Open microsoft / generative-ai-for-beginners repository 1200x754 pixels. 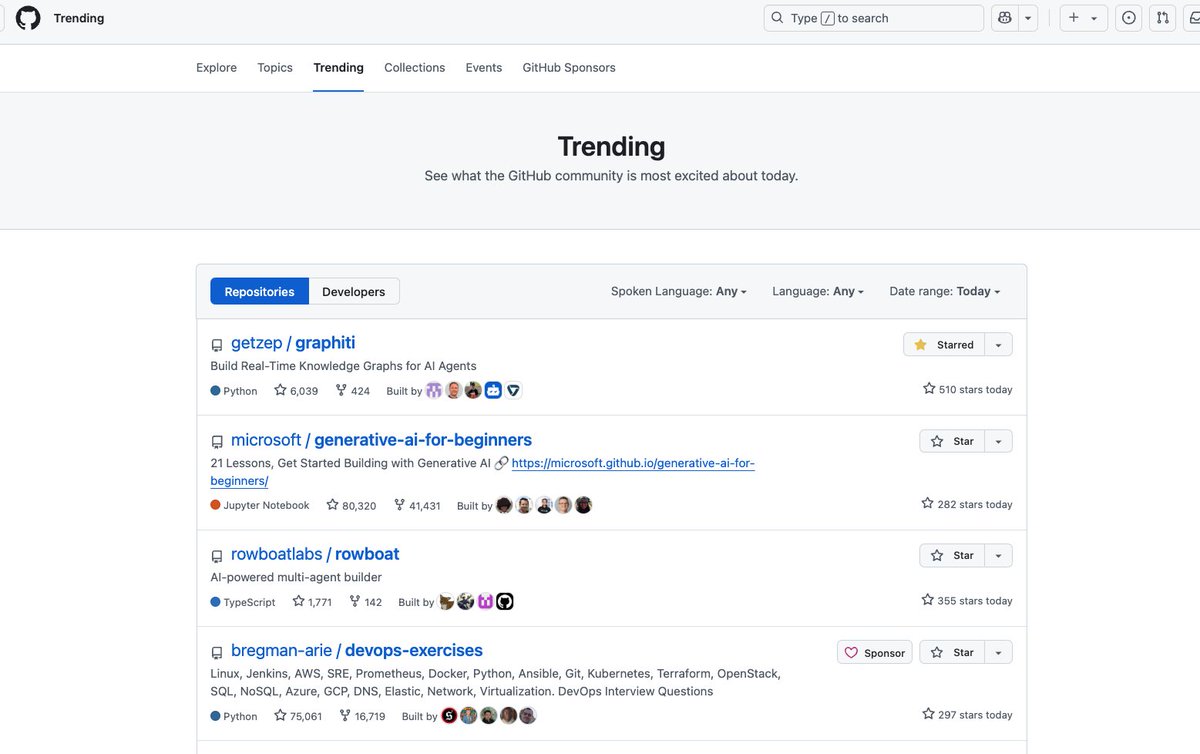(381, 440)
